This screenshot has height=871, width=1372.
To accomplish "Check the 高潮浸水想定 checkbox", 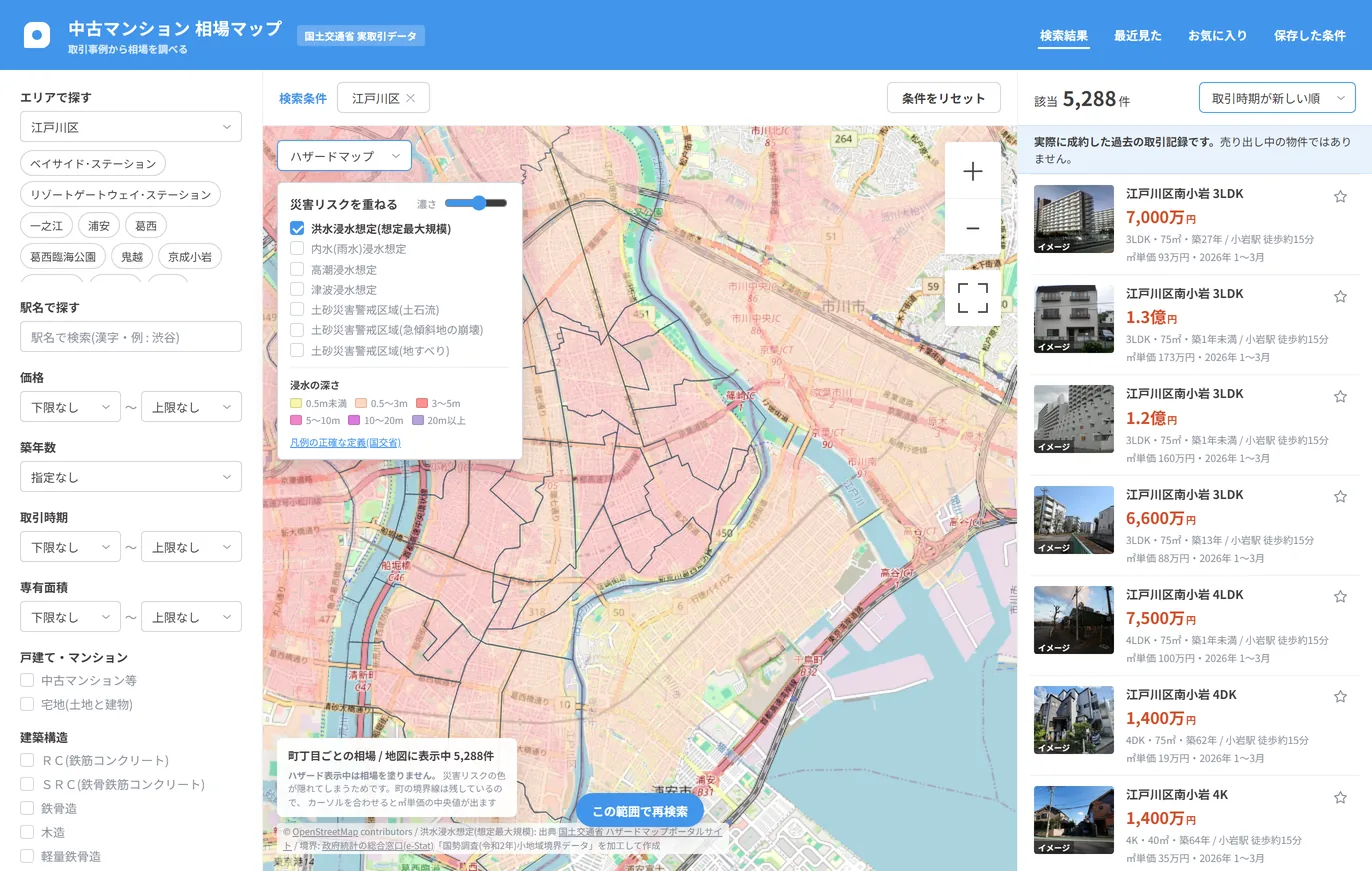I will click(297, 269).
